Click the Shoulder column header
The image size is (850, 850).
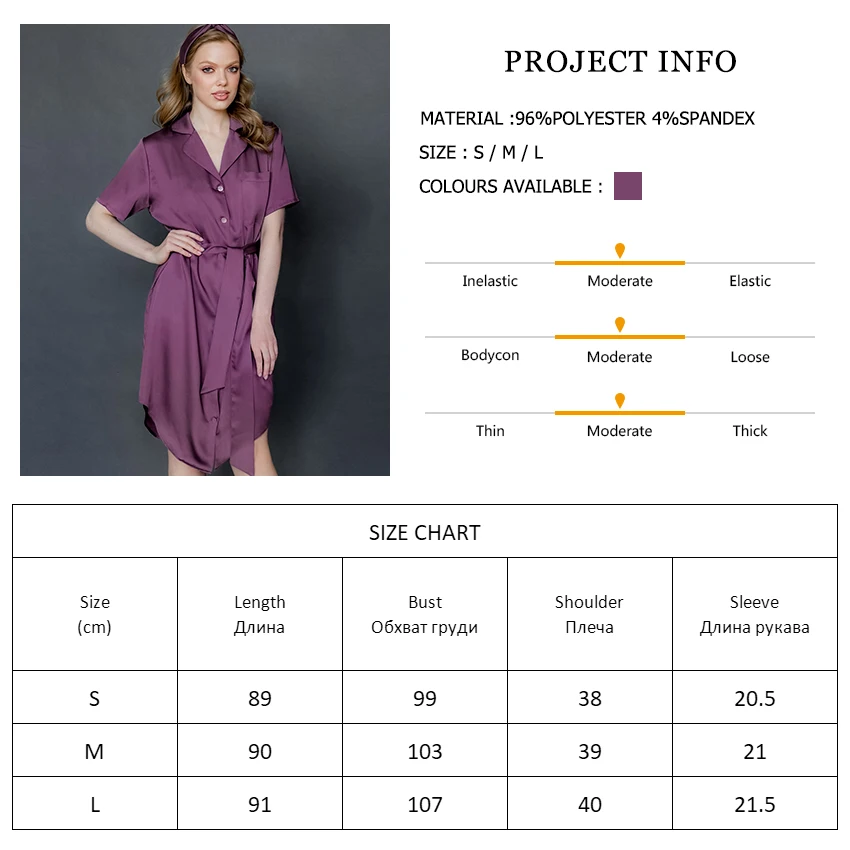pos(589,614)
